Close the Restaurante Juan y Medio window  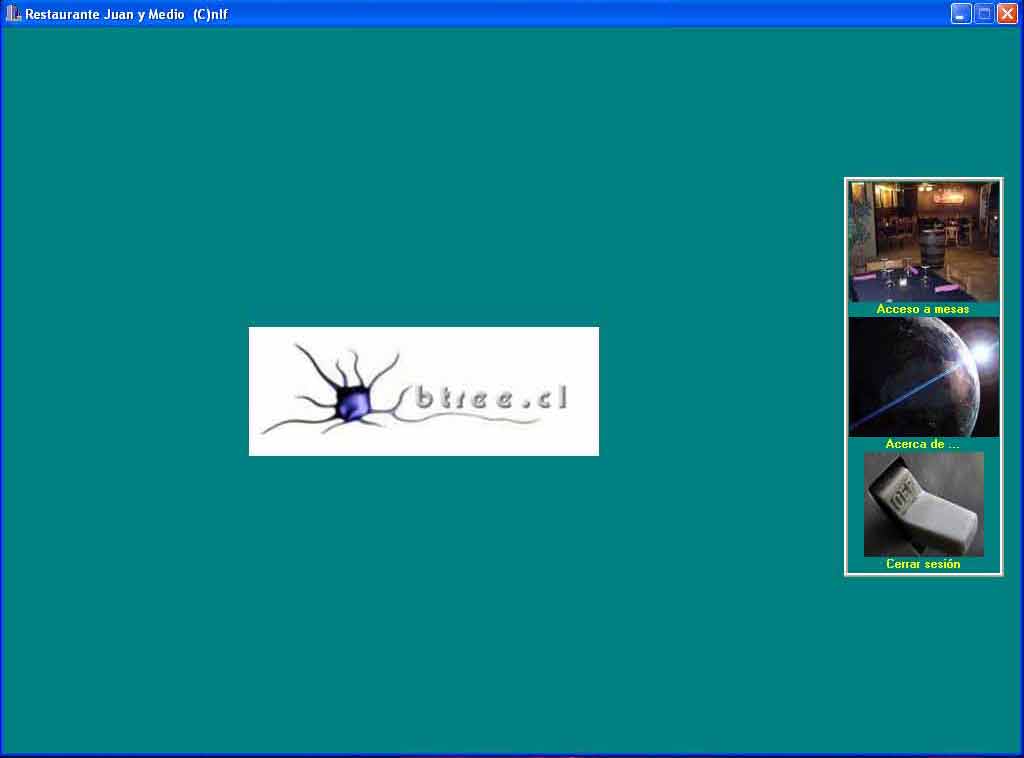1007,14
